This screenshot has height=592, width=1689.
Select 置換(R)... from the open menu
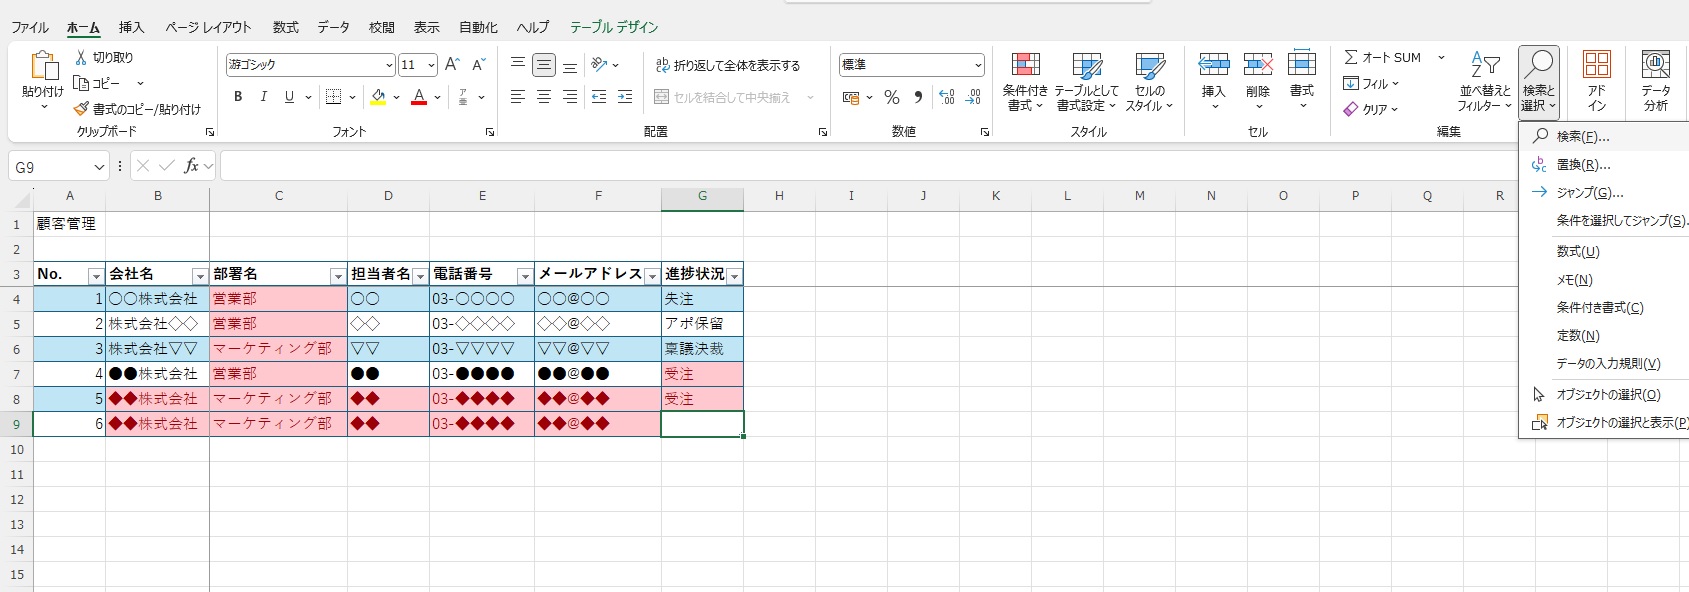click(x=1583, y=165)
